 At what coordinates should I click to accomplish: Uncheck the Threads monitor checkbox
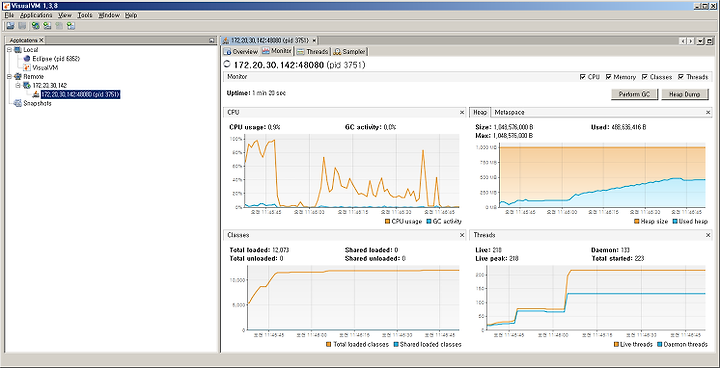pos(681,77)
